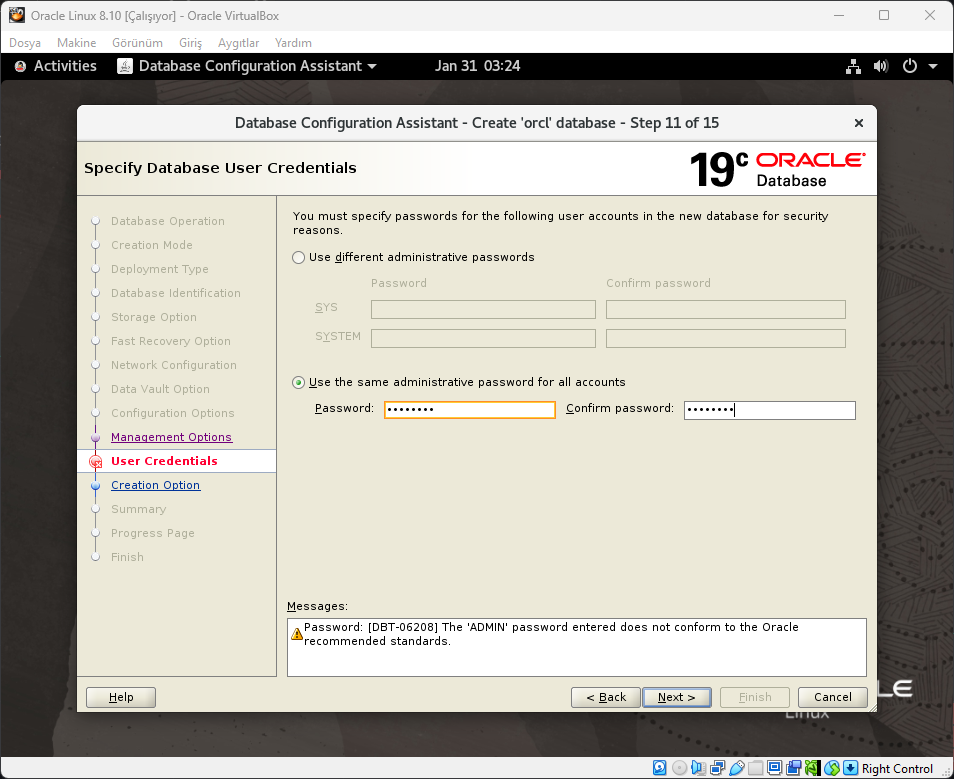954x779 pixels.
Task: Click VirtualBox mouse integration status icon
Action: pos(832,768)
